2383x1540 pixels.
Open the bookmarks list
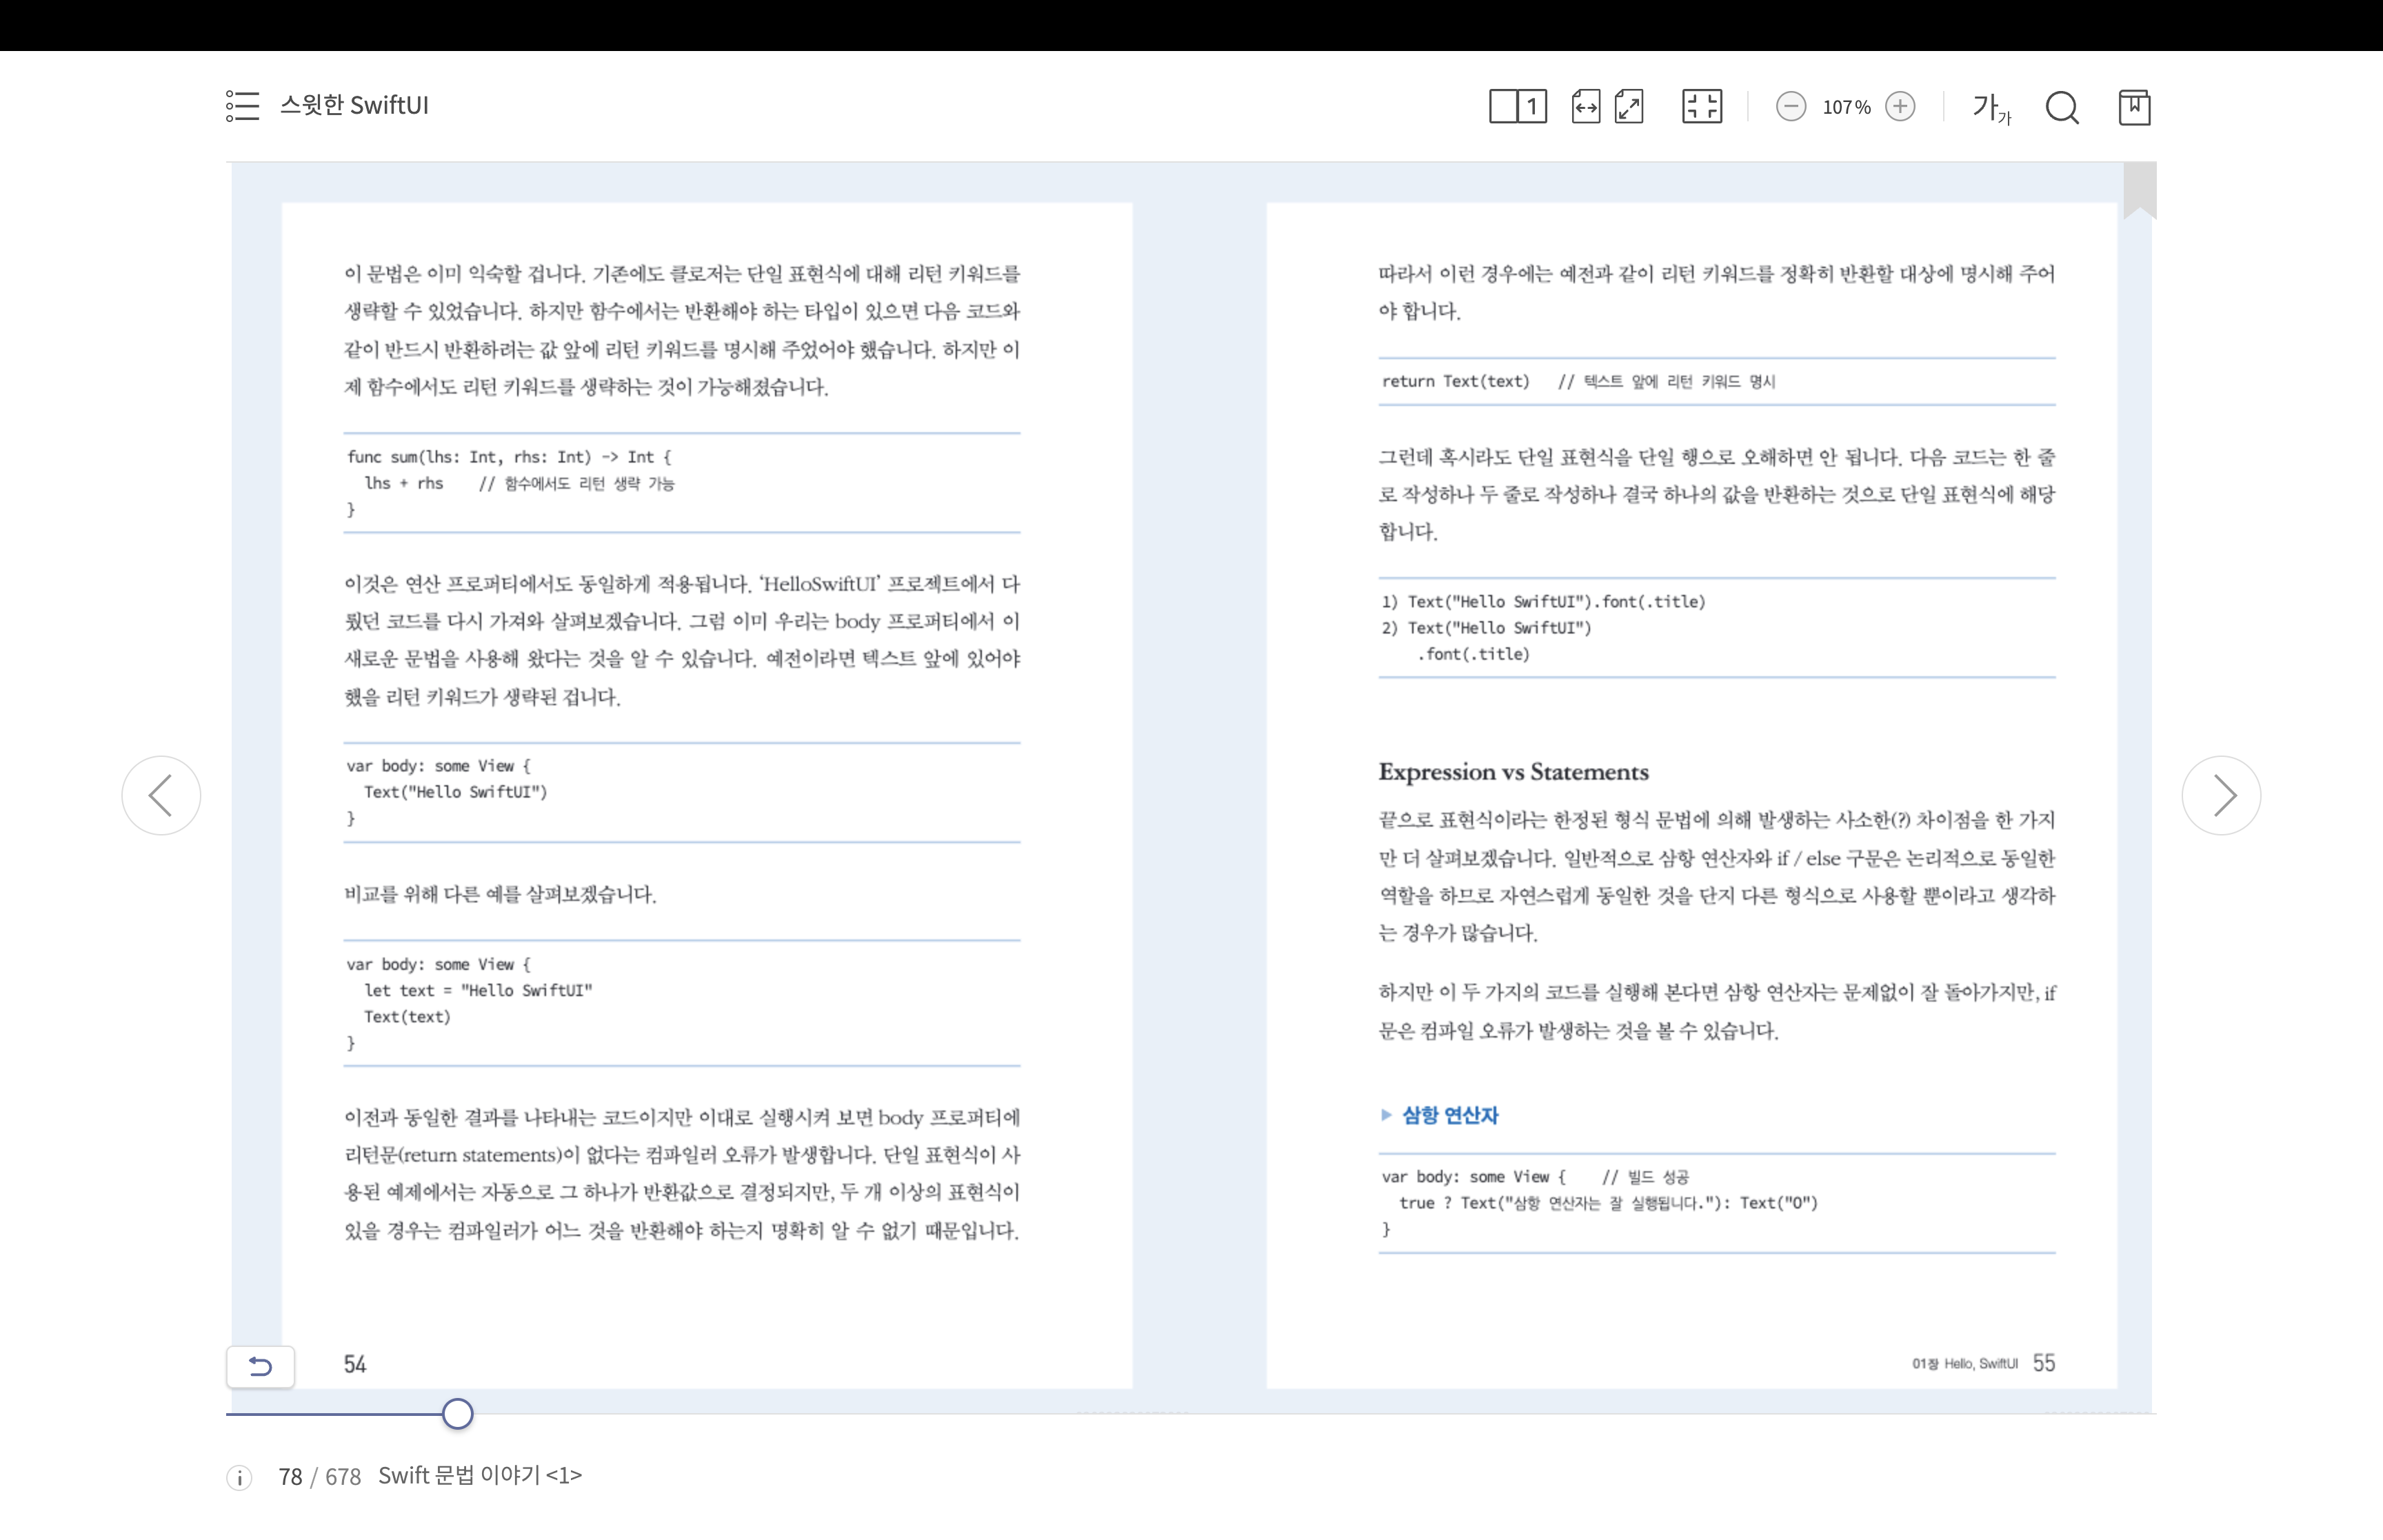coord(2134,107)
